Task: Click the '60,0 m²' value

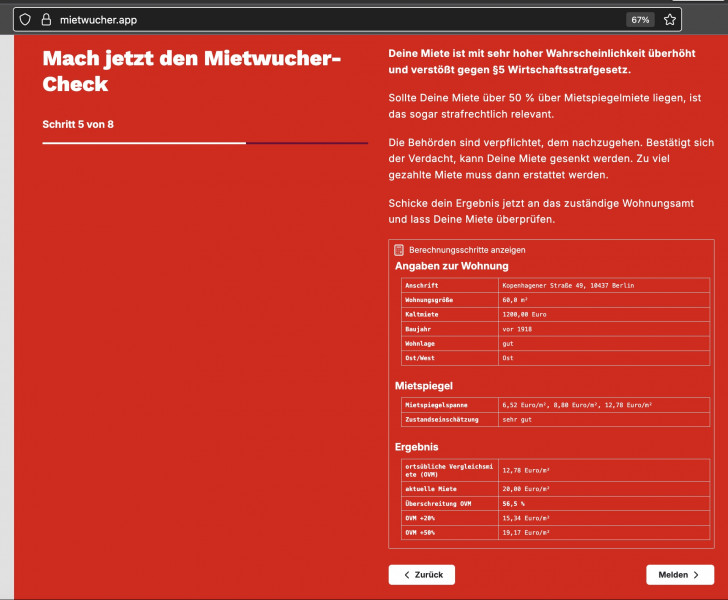Action: [x=515, y=300]
